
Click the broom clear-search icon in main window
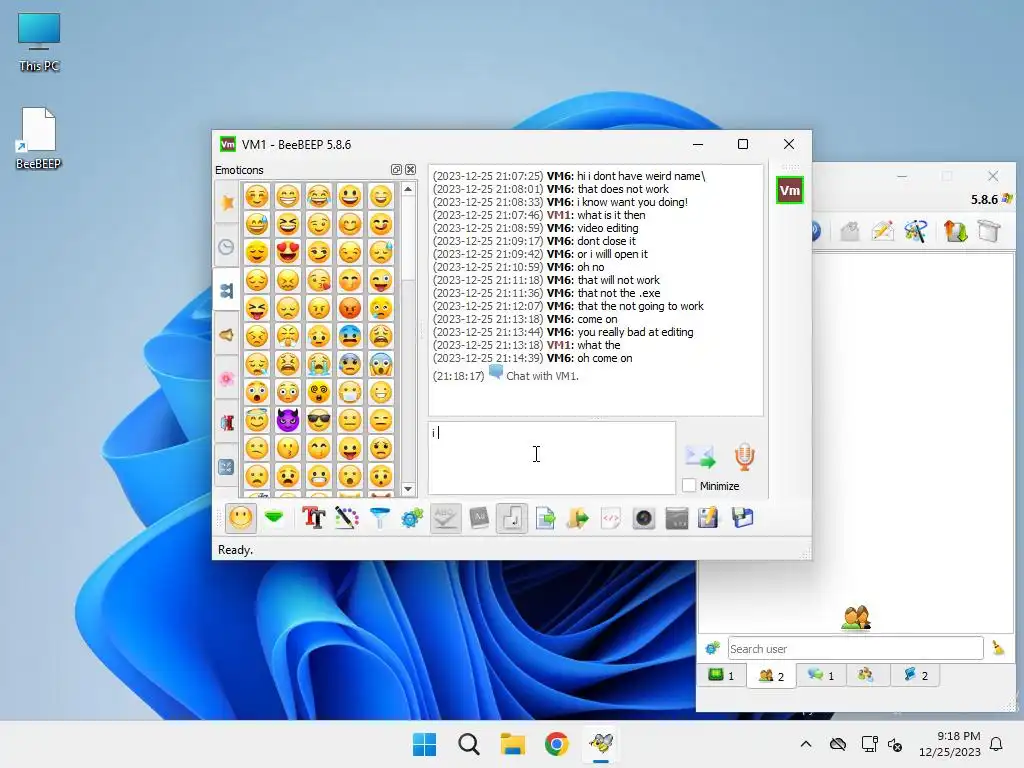click(x=998, y=648)
